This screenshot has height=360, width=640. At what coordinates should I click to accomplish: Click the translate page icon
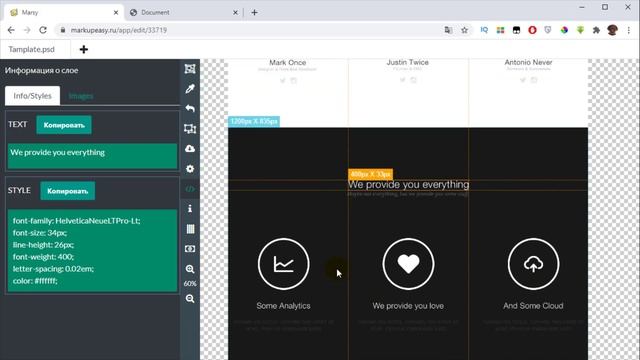click(448, 30)
